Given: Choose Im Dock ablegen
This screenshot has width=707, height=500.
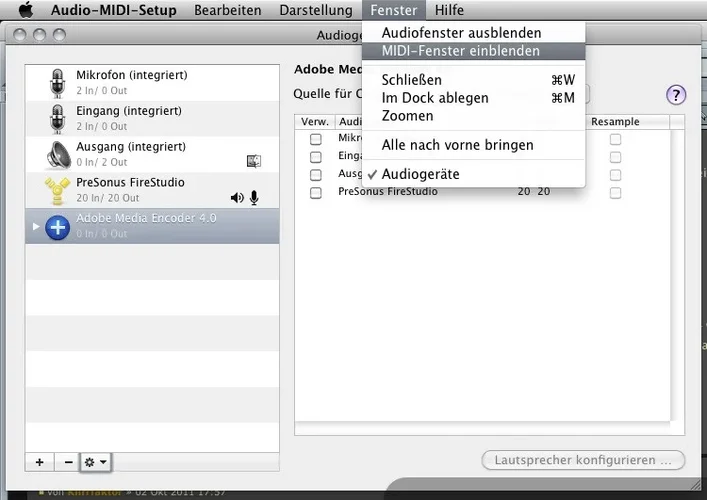Looking at the screenshot, I should point(473,98).
